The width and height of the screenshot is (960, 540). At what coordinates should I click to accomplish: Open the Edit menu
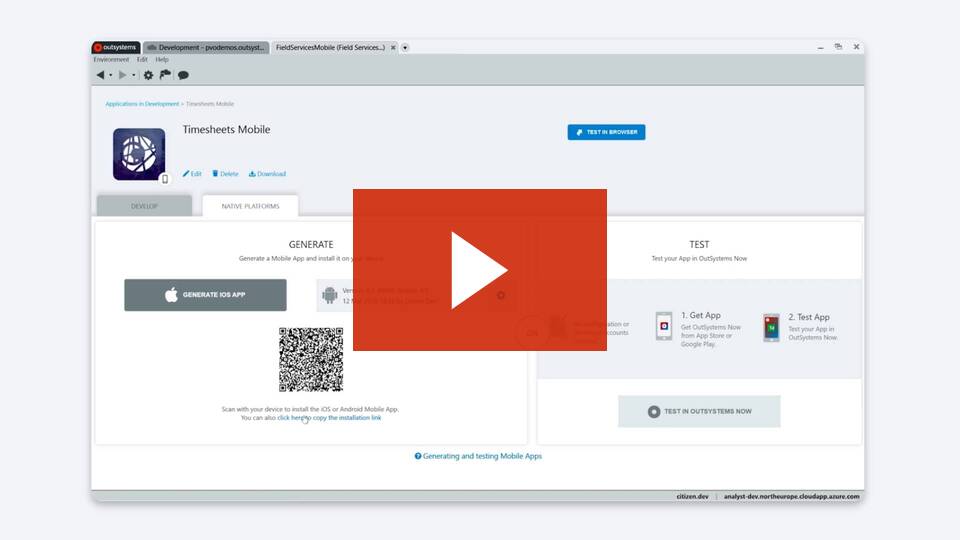pyautogui.click(x=142, y=59)
